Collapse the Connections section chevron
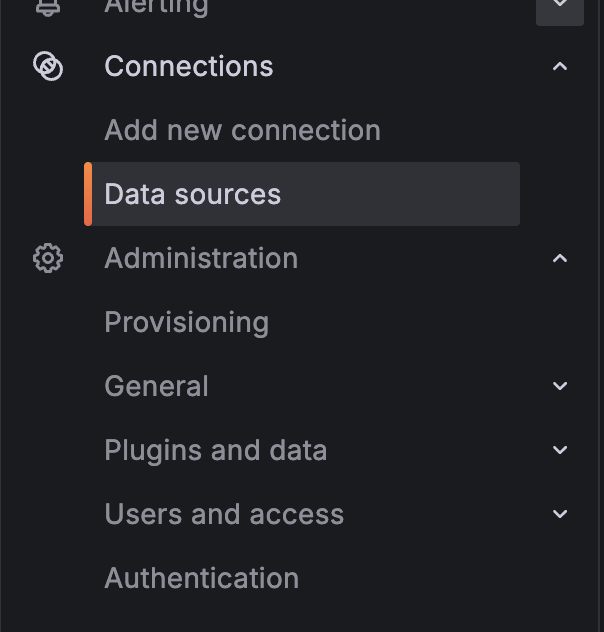This screenshot has height=632, width=604. [x=560, y=67]
